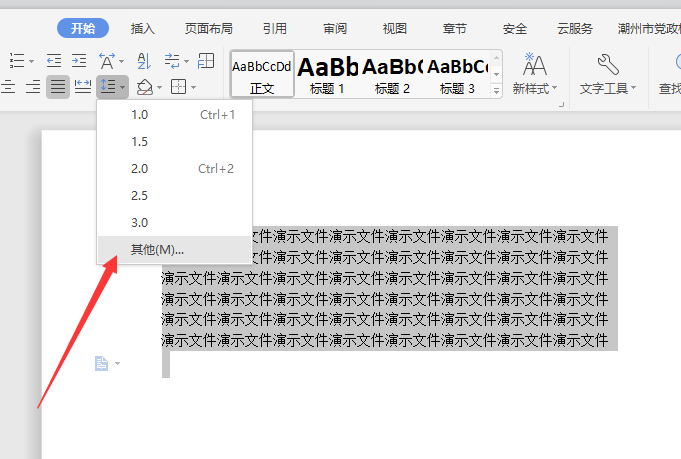Expand the paste options dropdown arrow
Screen dimensions: 681x459
pos(117,363)
